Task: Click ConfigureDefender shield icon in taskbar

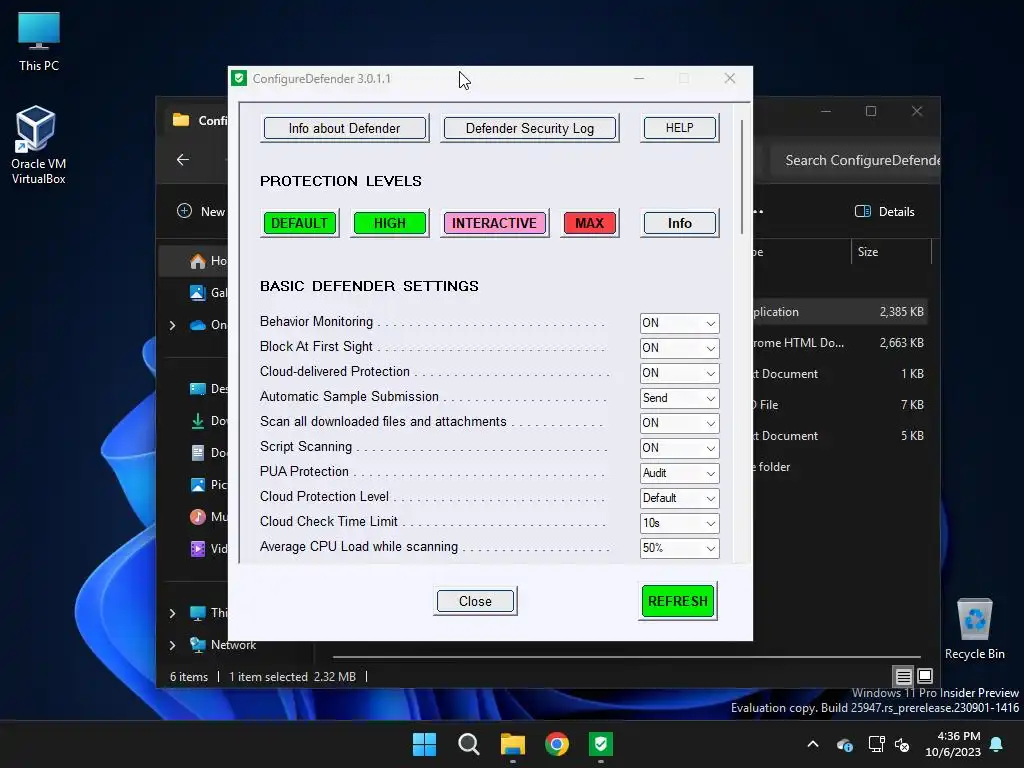Action: [x=601, y=744]
